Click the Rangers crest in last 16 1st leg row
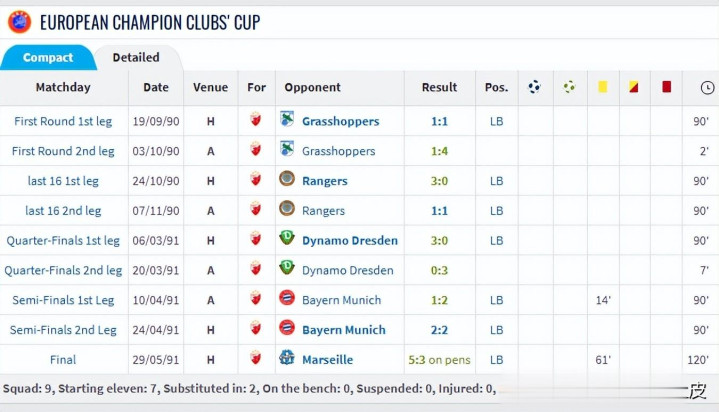The height and width of the screenshot is (412, 719). tap(287, 178)
